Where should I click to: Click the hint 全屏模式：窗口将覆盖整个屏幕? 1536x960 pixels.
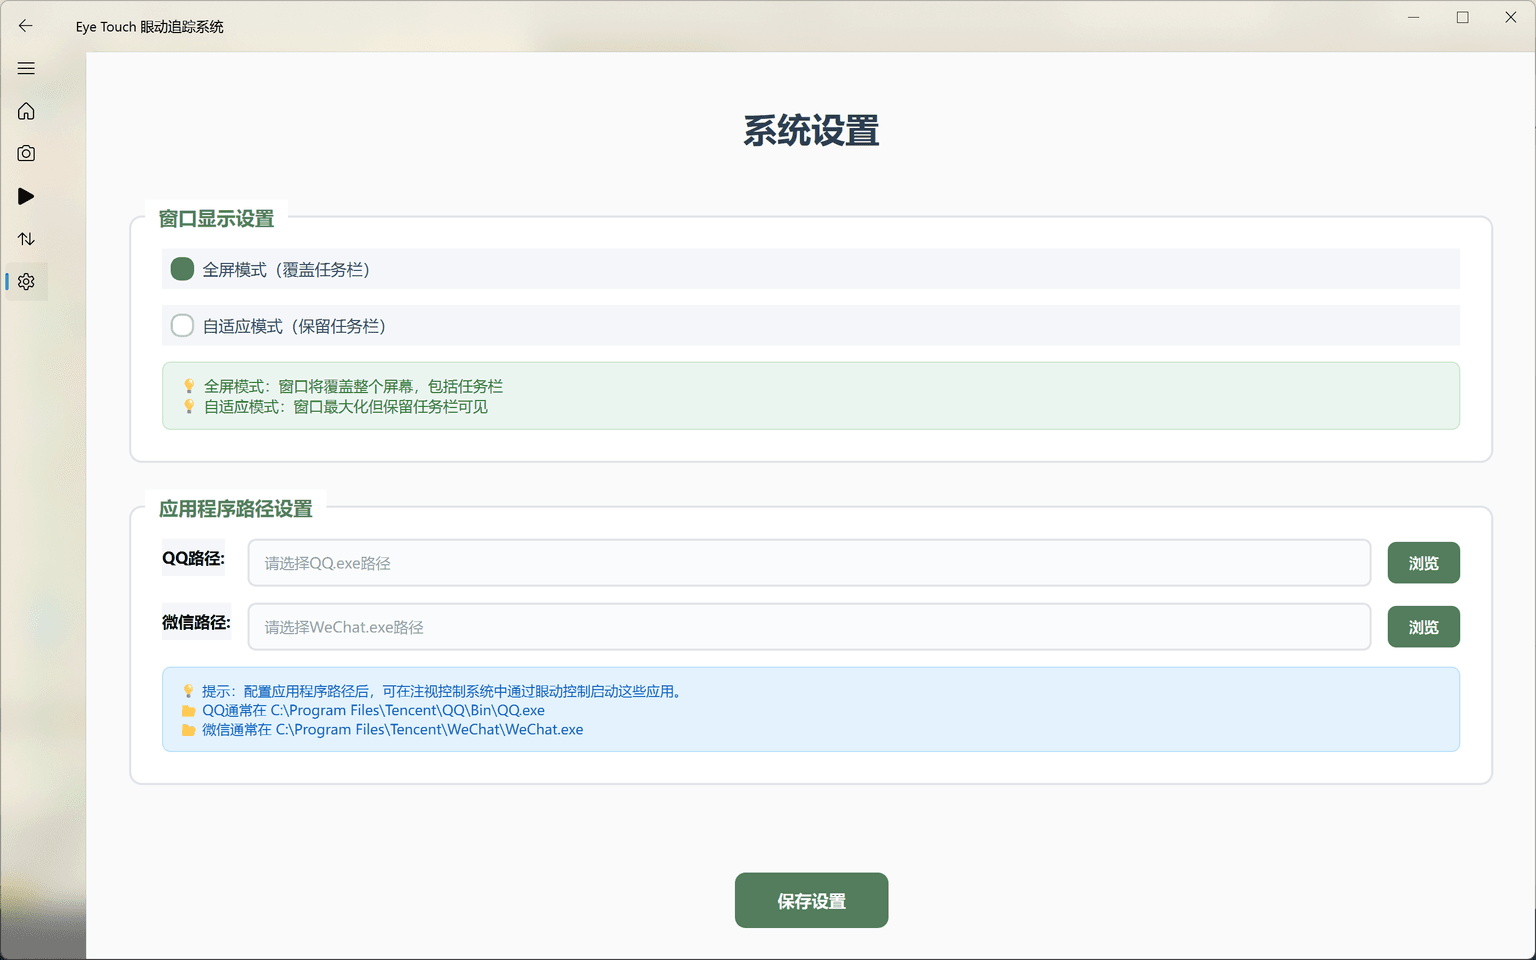pyautogui.click(x=353, y=386)
